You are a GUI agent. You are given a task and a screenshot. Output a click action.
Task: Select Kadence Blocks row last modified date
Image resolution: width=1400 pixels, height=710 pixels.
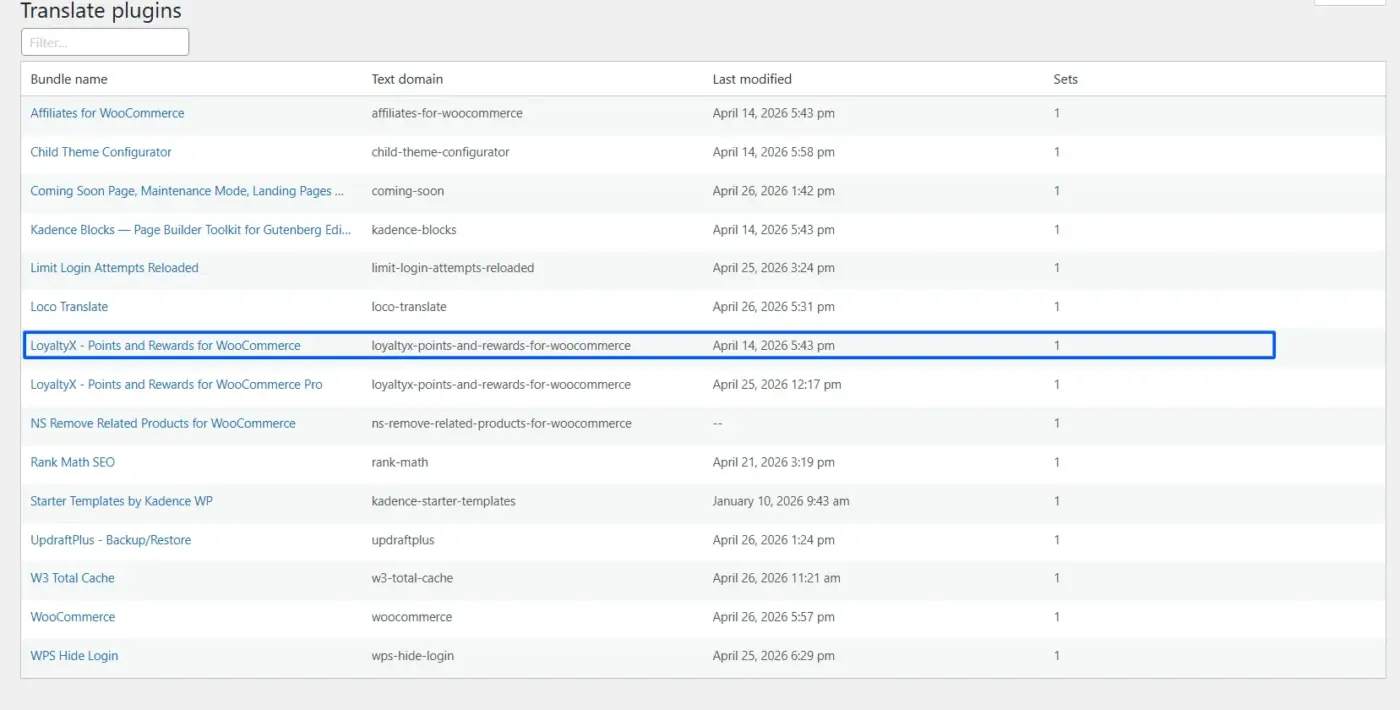773,229
